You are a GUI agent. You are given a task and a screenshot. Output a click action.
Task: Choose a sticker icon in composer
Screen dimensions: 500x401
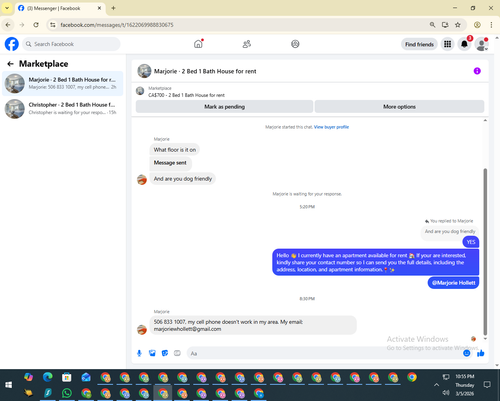(x=165, y=353)
